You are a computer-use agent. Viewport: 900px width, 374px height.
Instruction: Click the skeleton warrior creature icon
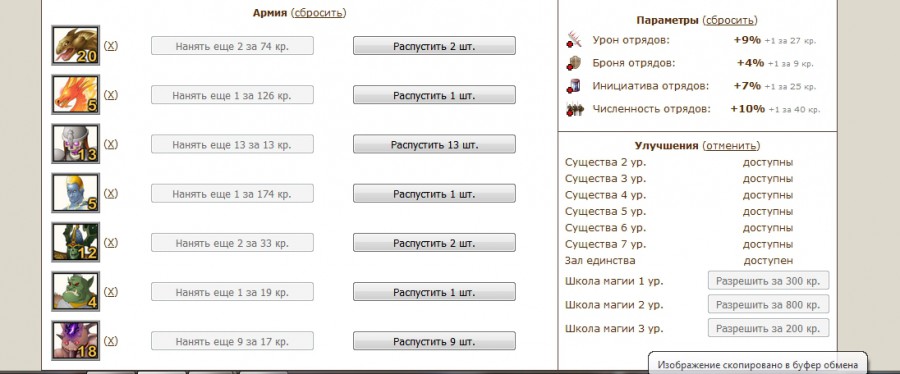tap(76, 144)
